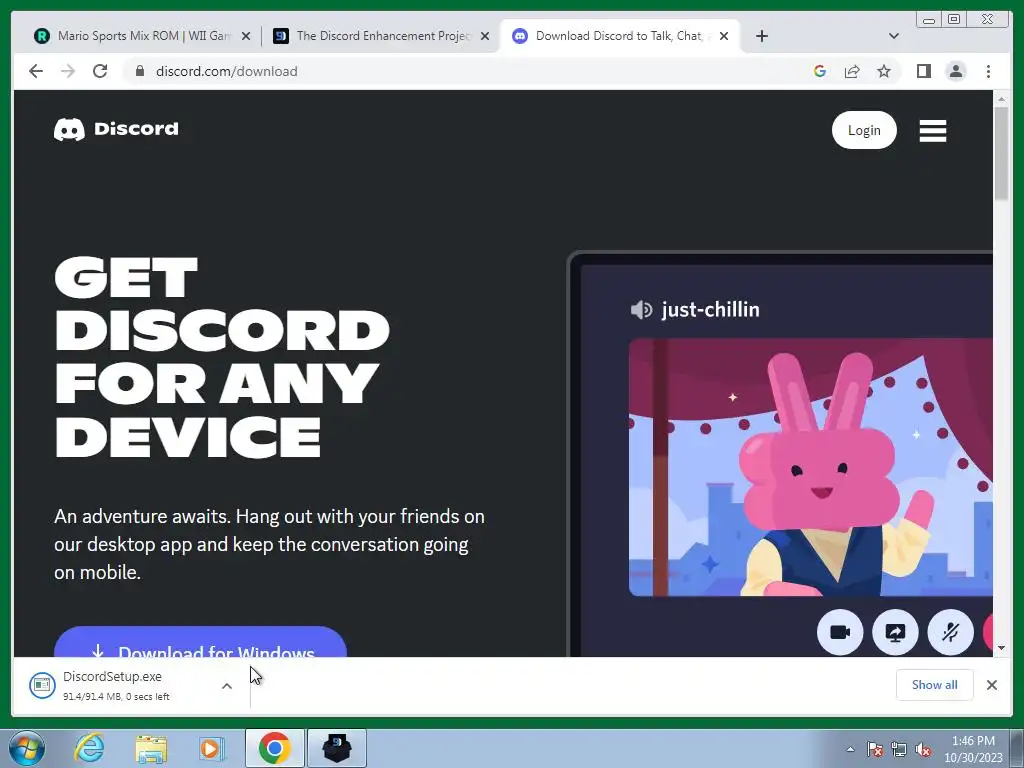1024x768 pixels.
Task: Reload the Discord download page
Action: [100, 71]
